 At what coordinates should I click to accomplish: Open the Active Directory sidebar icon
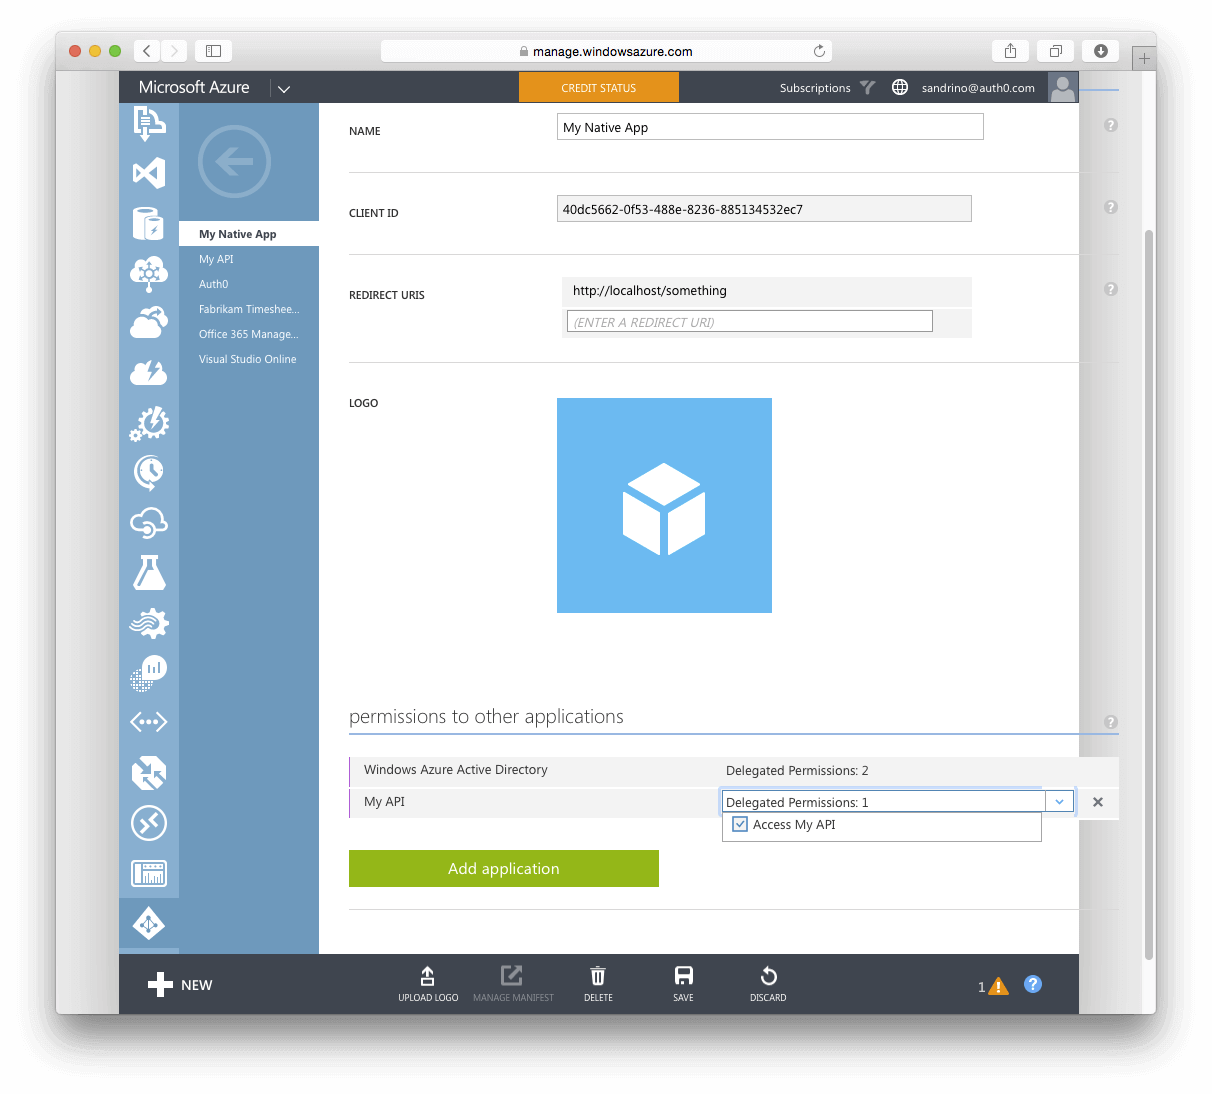pyautogui.click(x=148, y=924)
